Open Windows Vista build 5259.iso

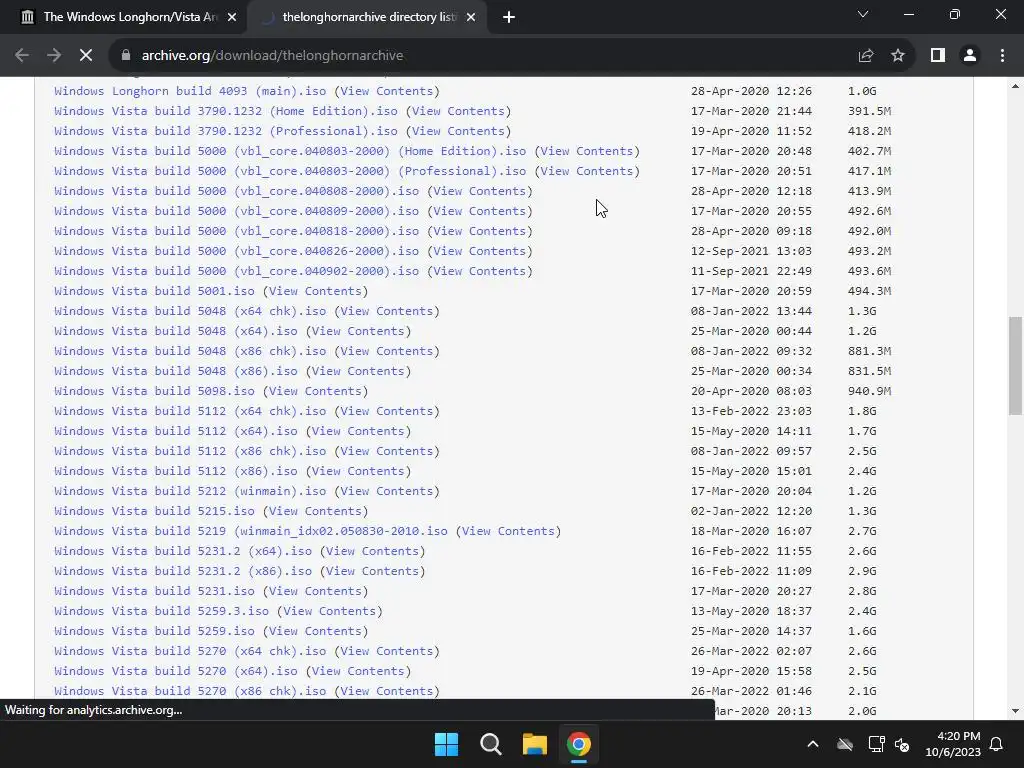click(x=154, y=631)
